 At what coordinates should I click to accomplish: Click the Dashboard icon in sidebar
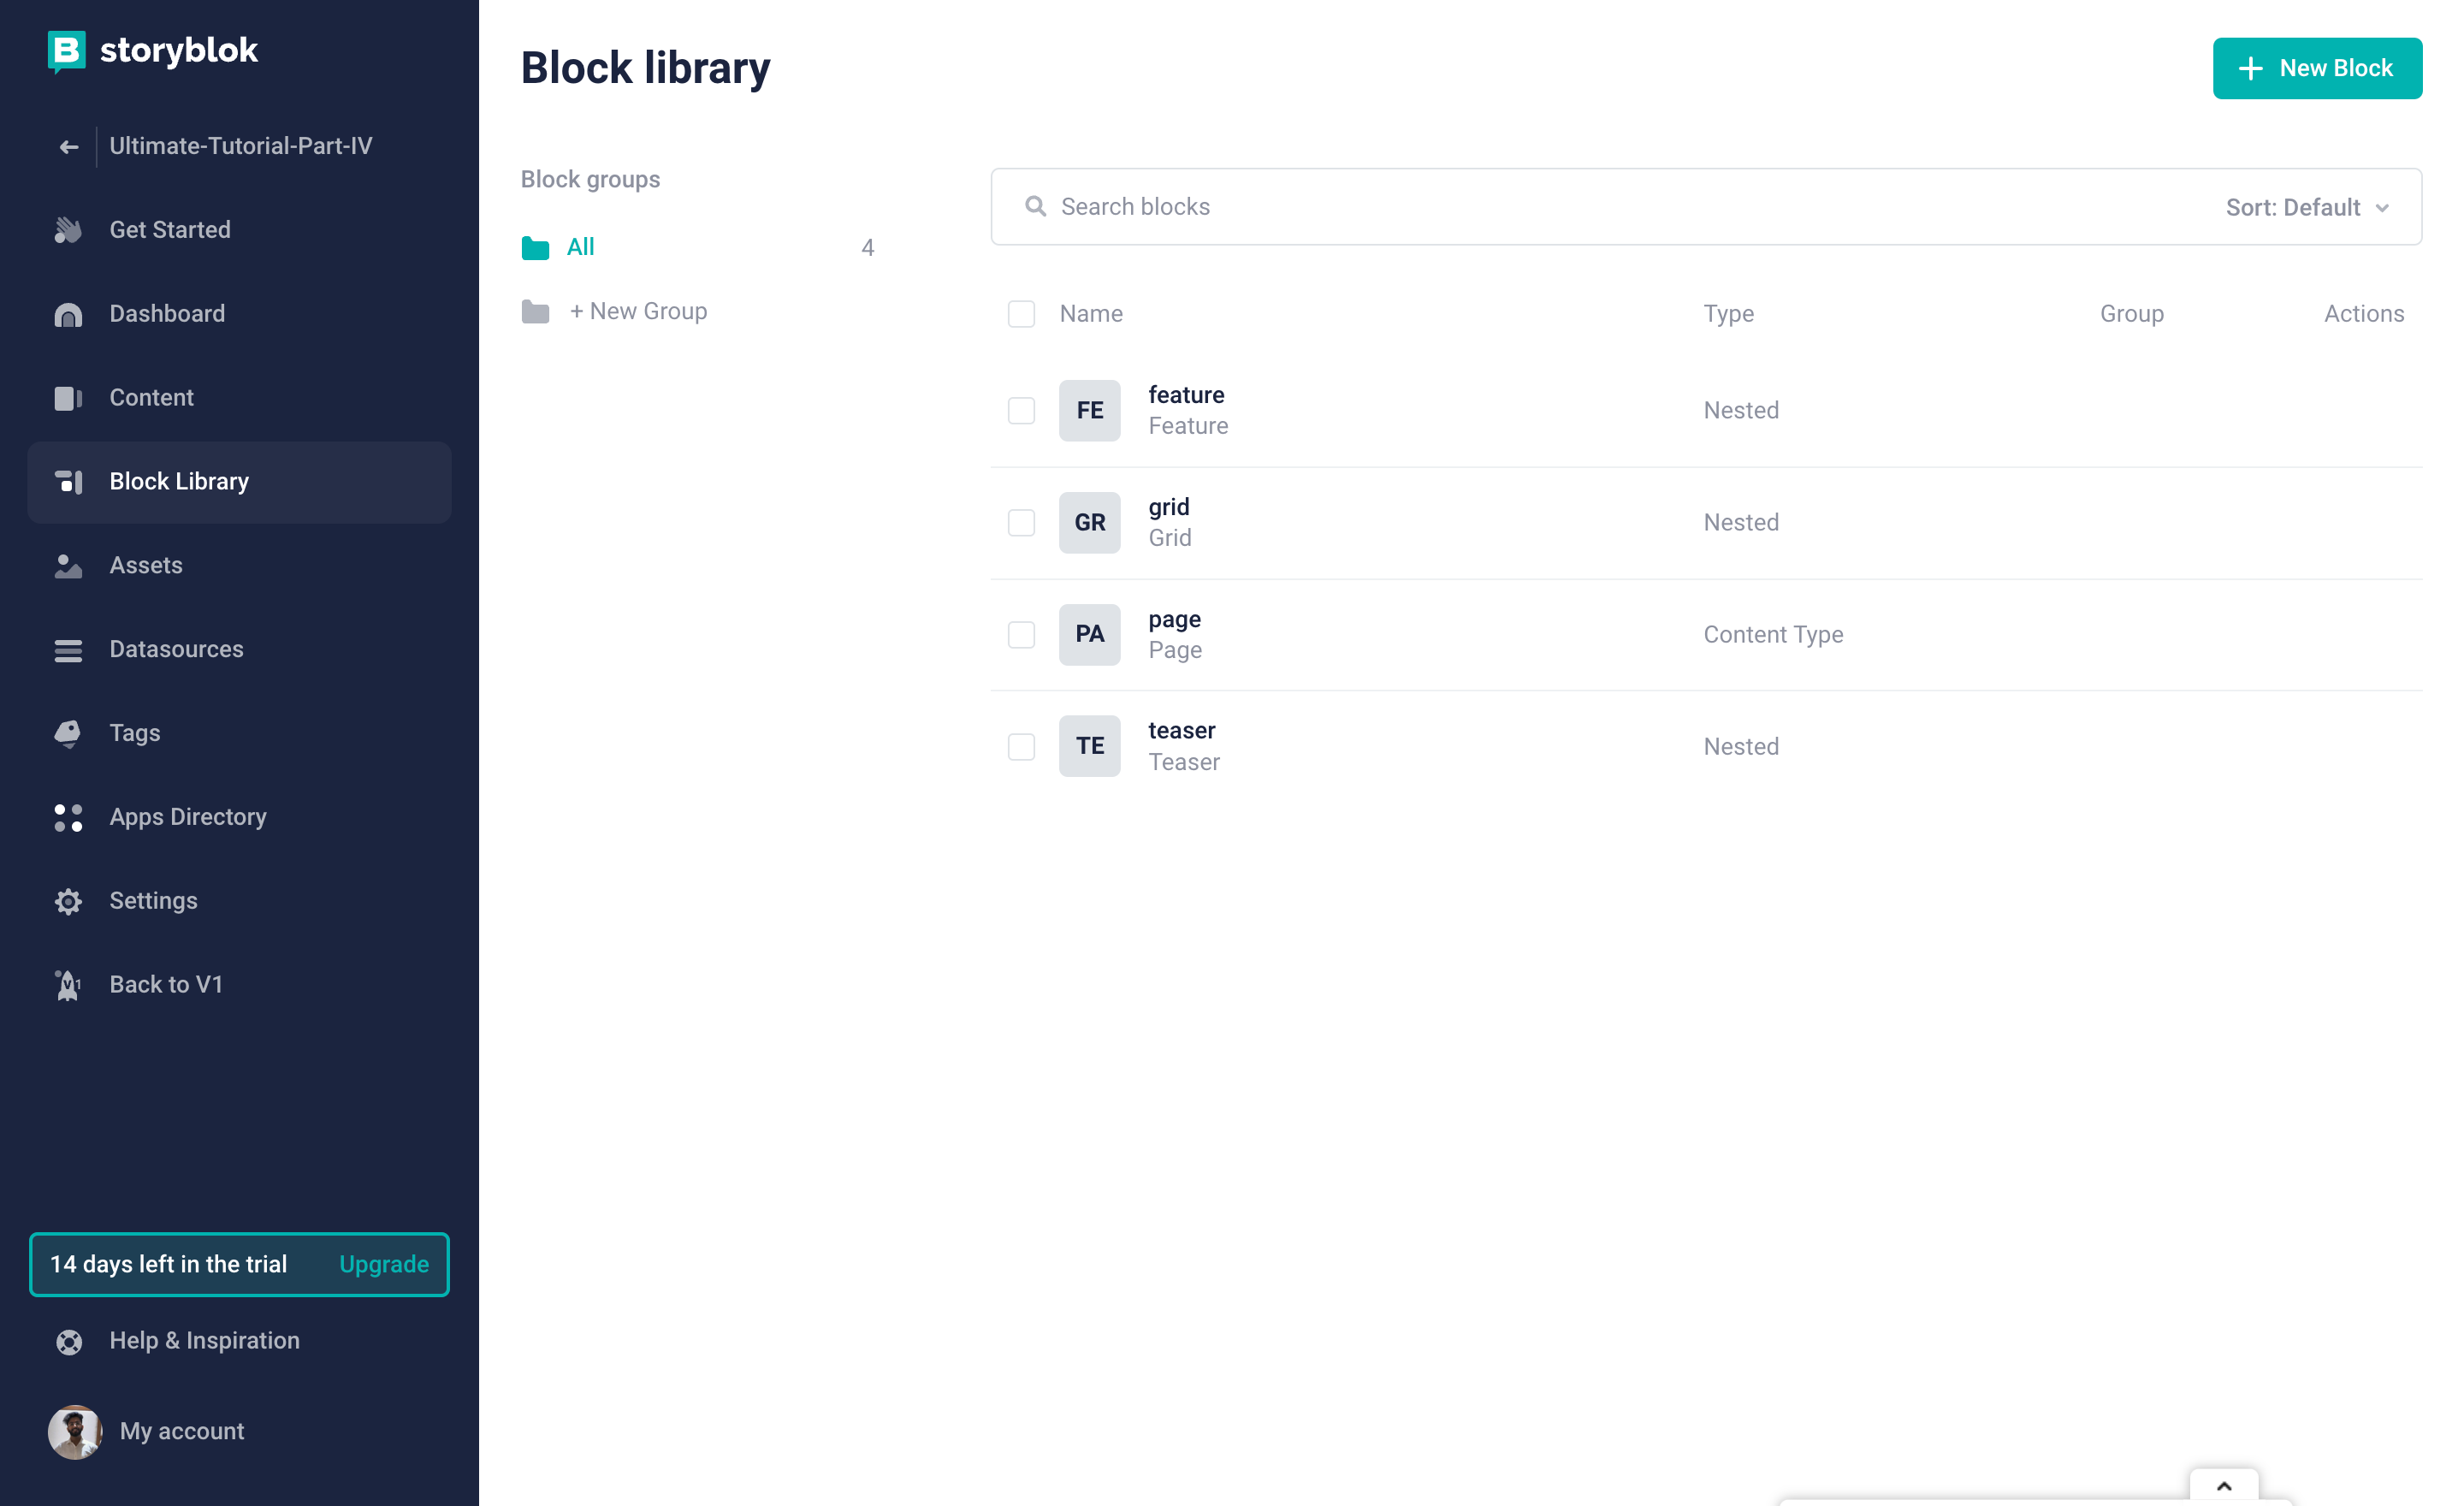(68, 314)
